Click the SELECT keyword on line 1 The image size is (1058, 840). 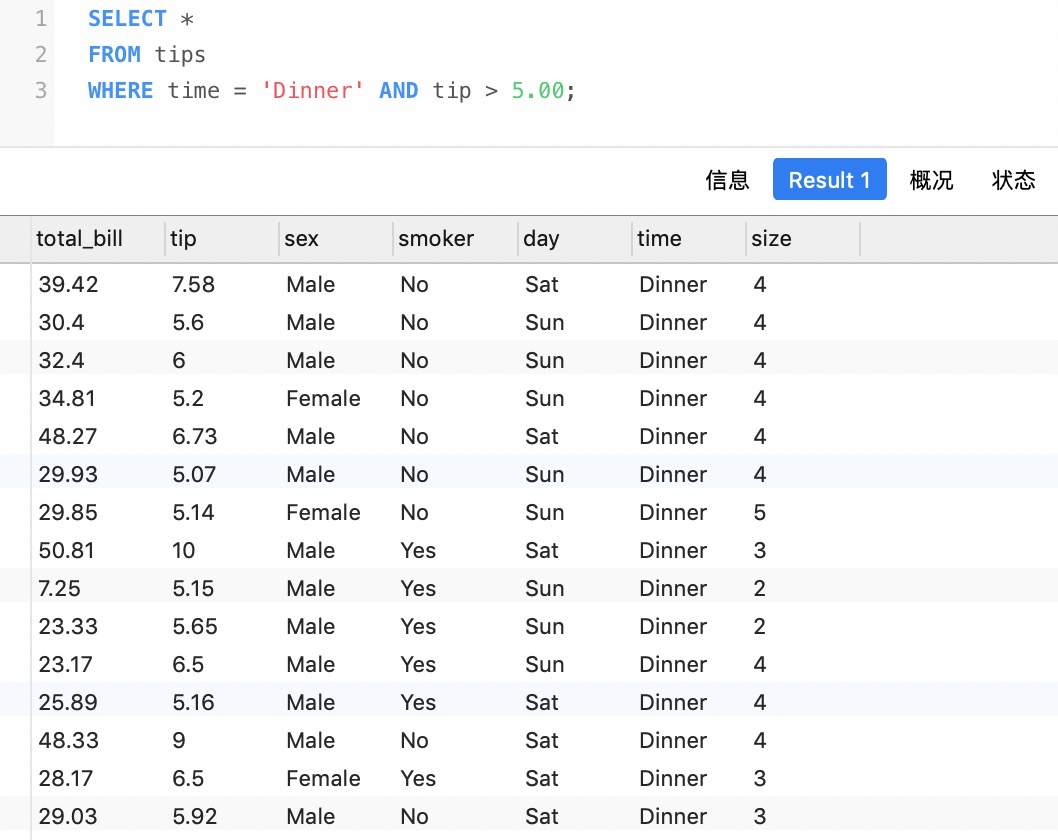(127, 19)
